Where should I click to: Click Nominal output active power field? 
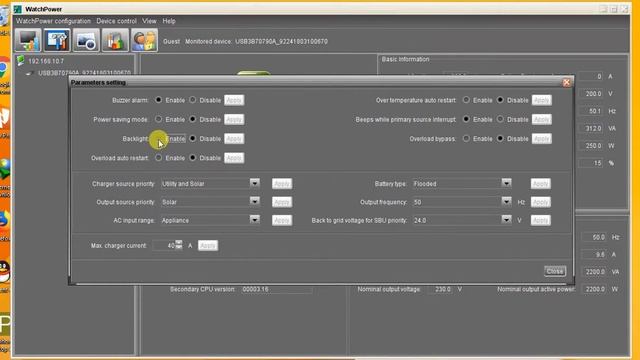click(594, 289)
